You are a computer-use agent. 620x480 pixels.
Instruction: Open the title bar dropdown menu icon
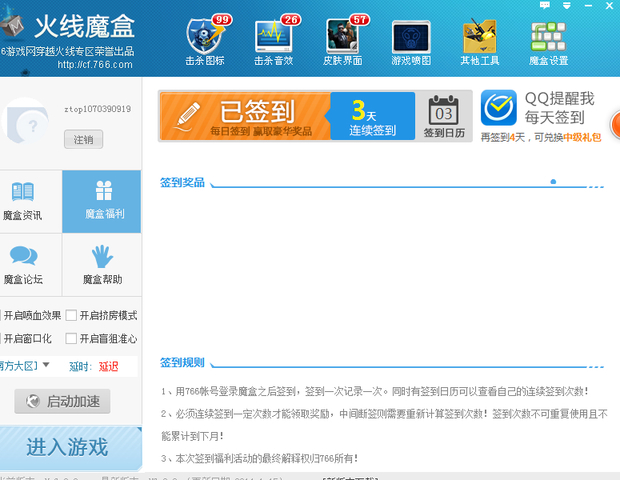[x=567, y=5]
